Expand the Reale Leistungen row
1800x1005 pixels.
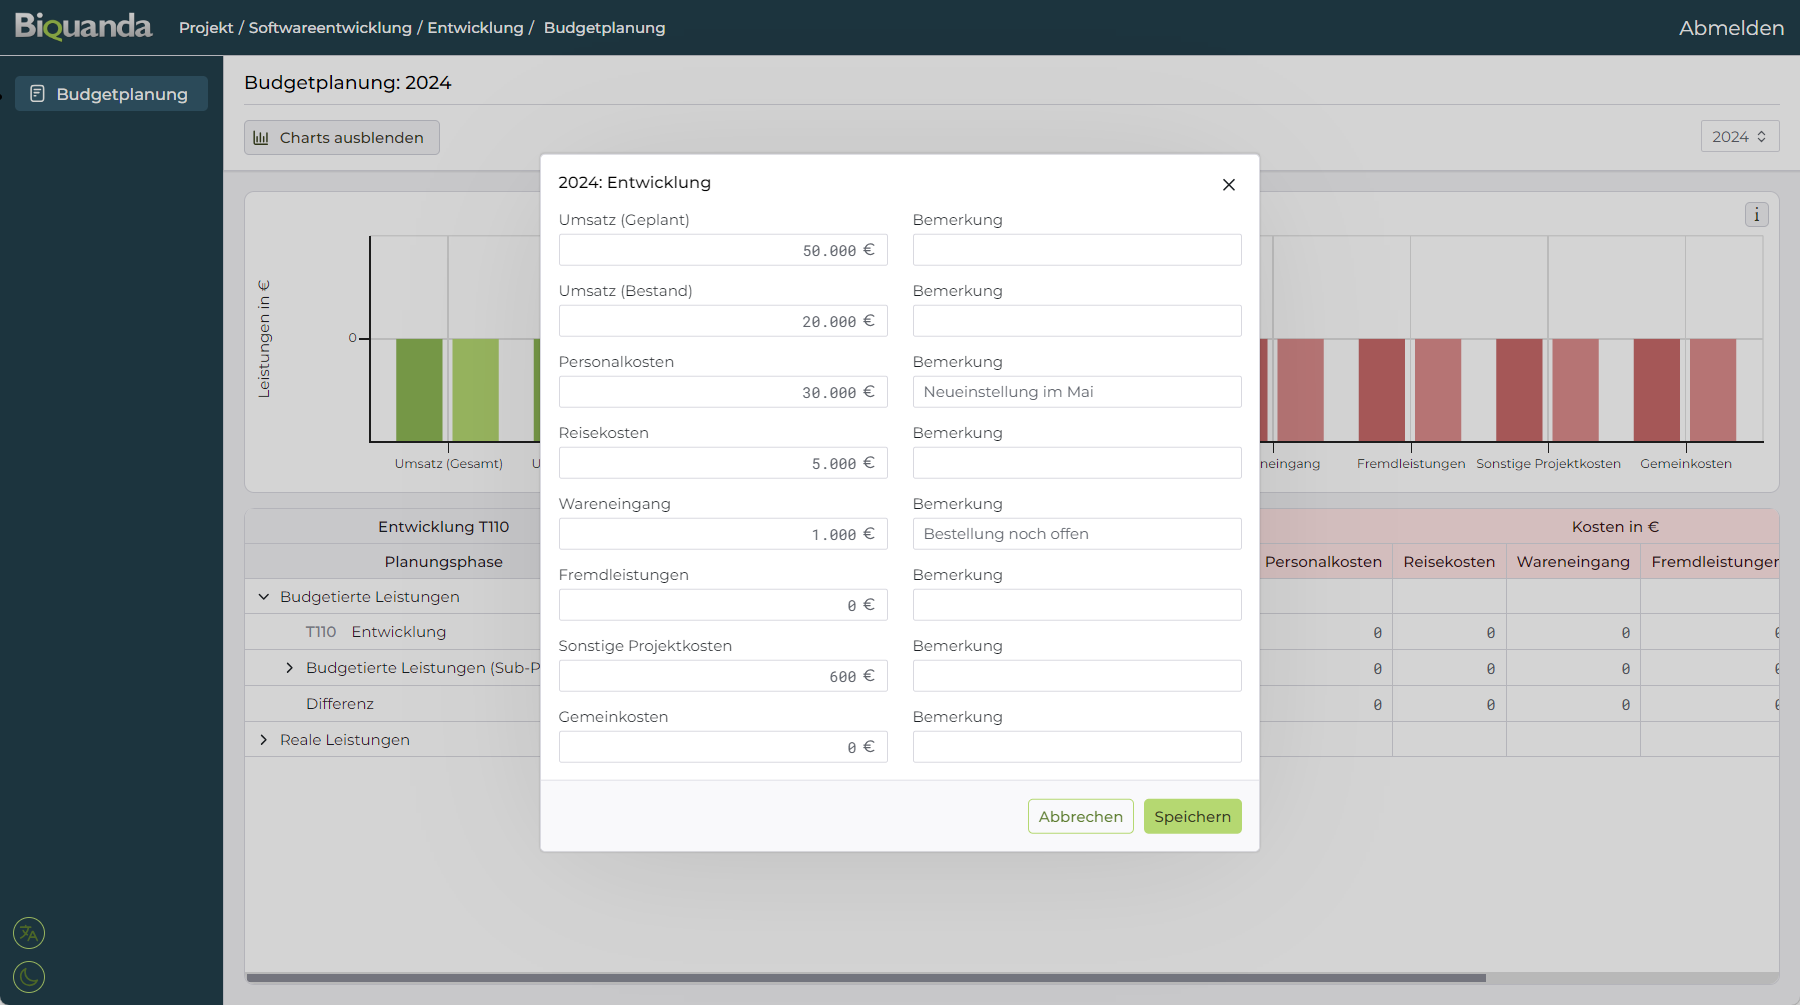[264, 740]
